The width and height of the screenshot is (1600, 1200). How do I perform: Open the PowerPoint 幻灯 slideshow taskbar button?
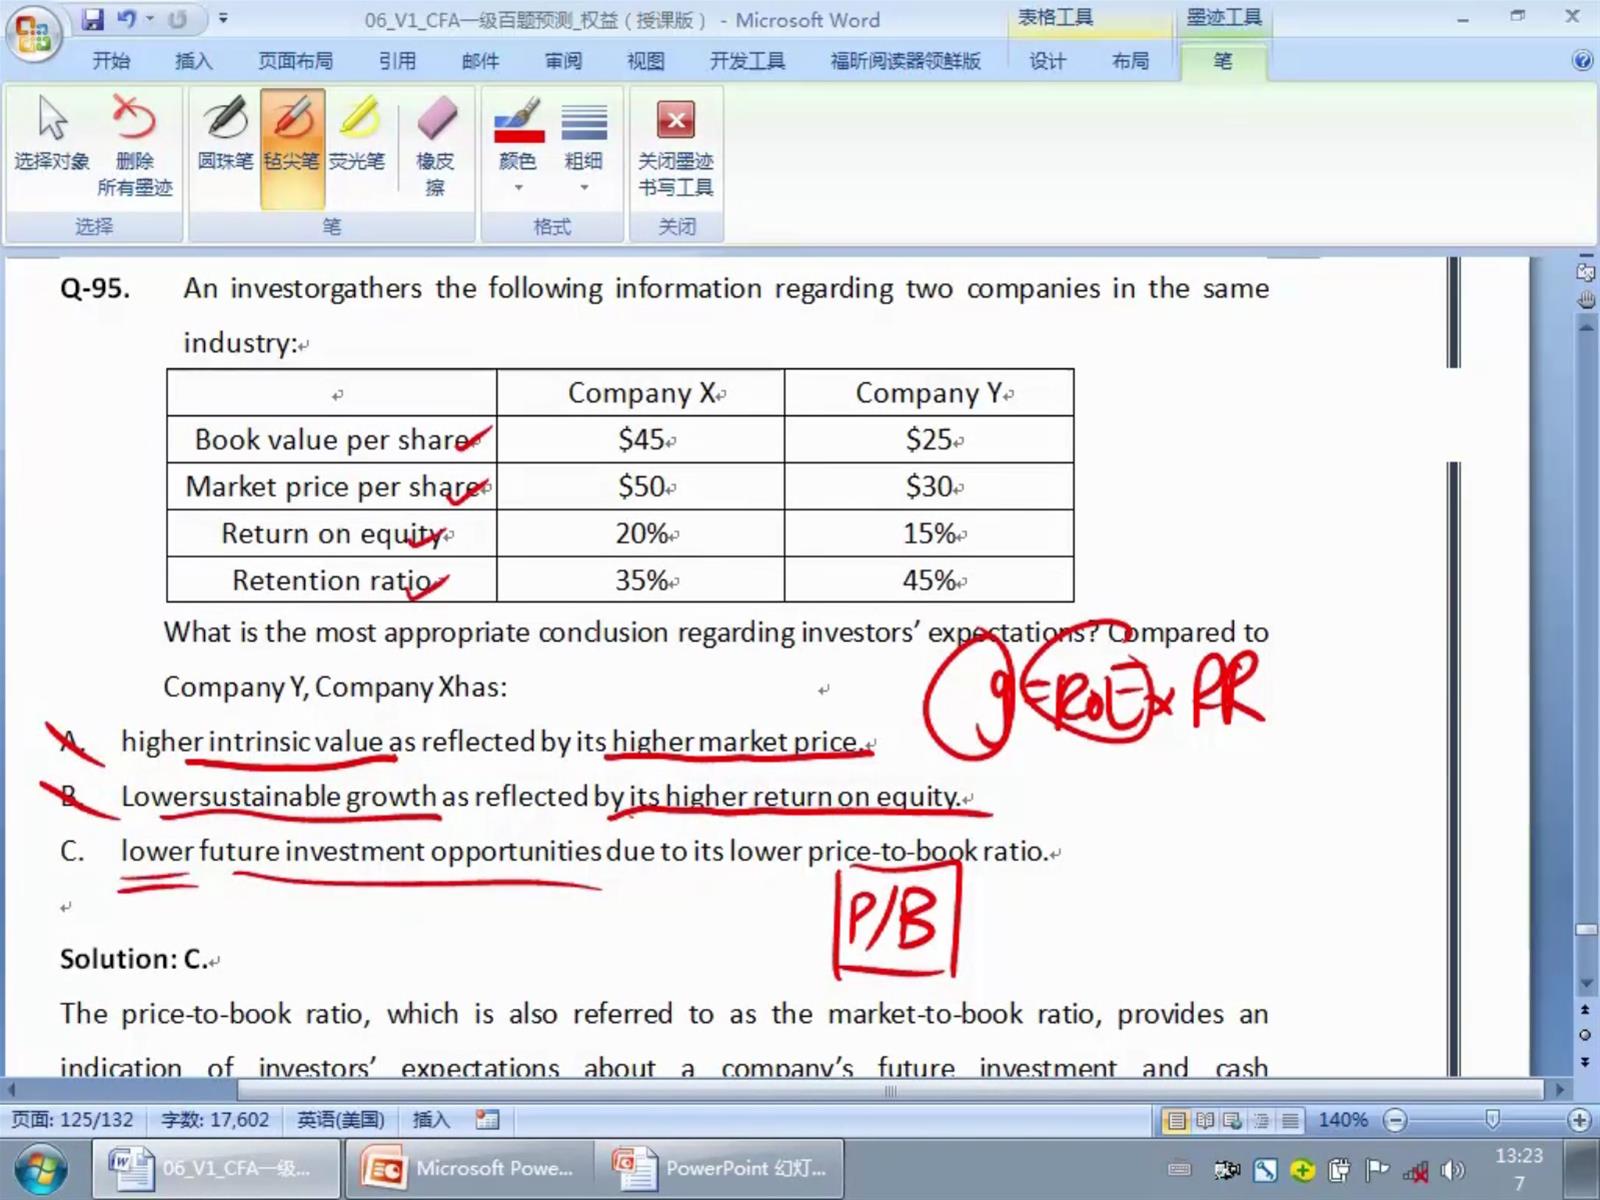(x=720, y=1168)
